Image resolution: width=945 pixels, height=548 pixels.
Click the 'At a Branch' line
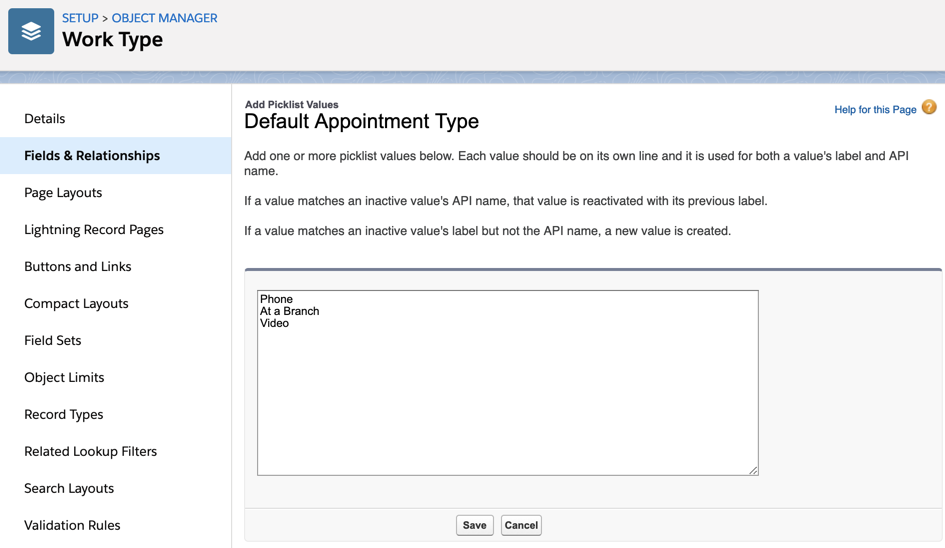pyautogui.click(x=290, y=311)
